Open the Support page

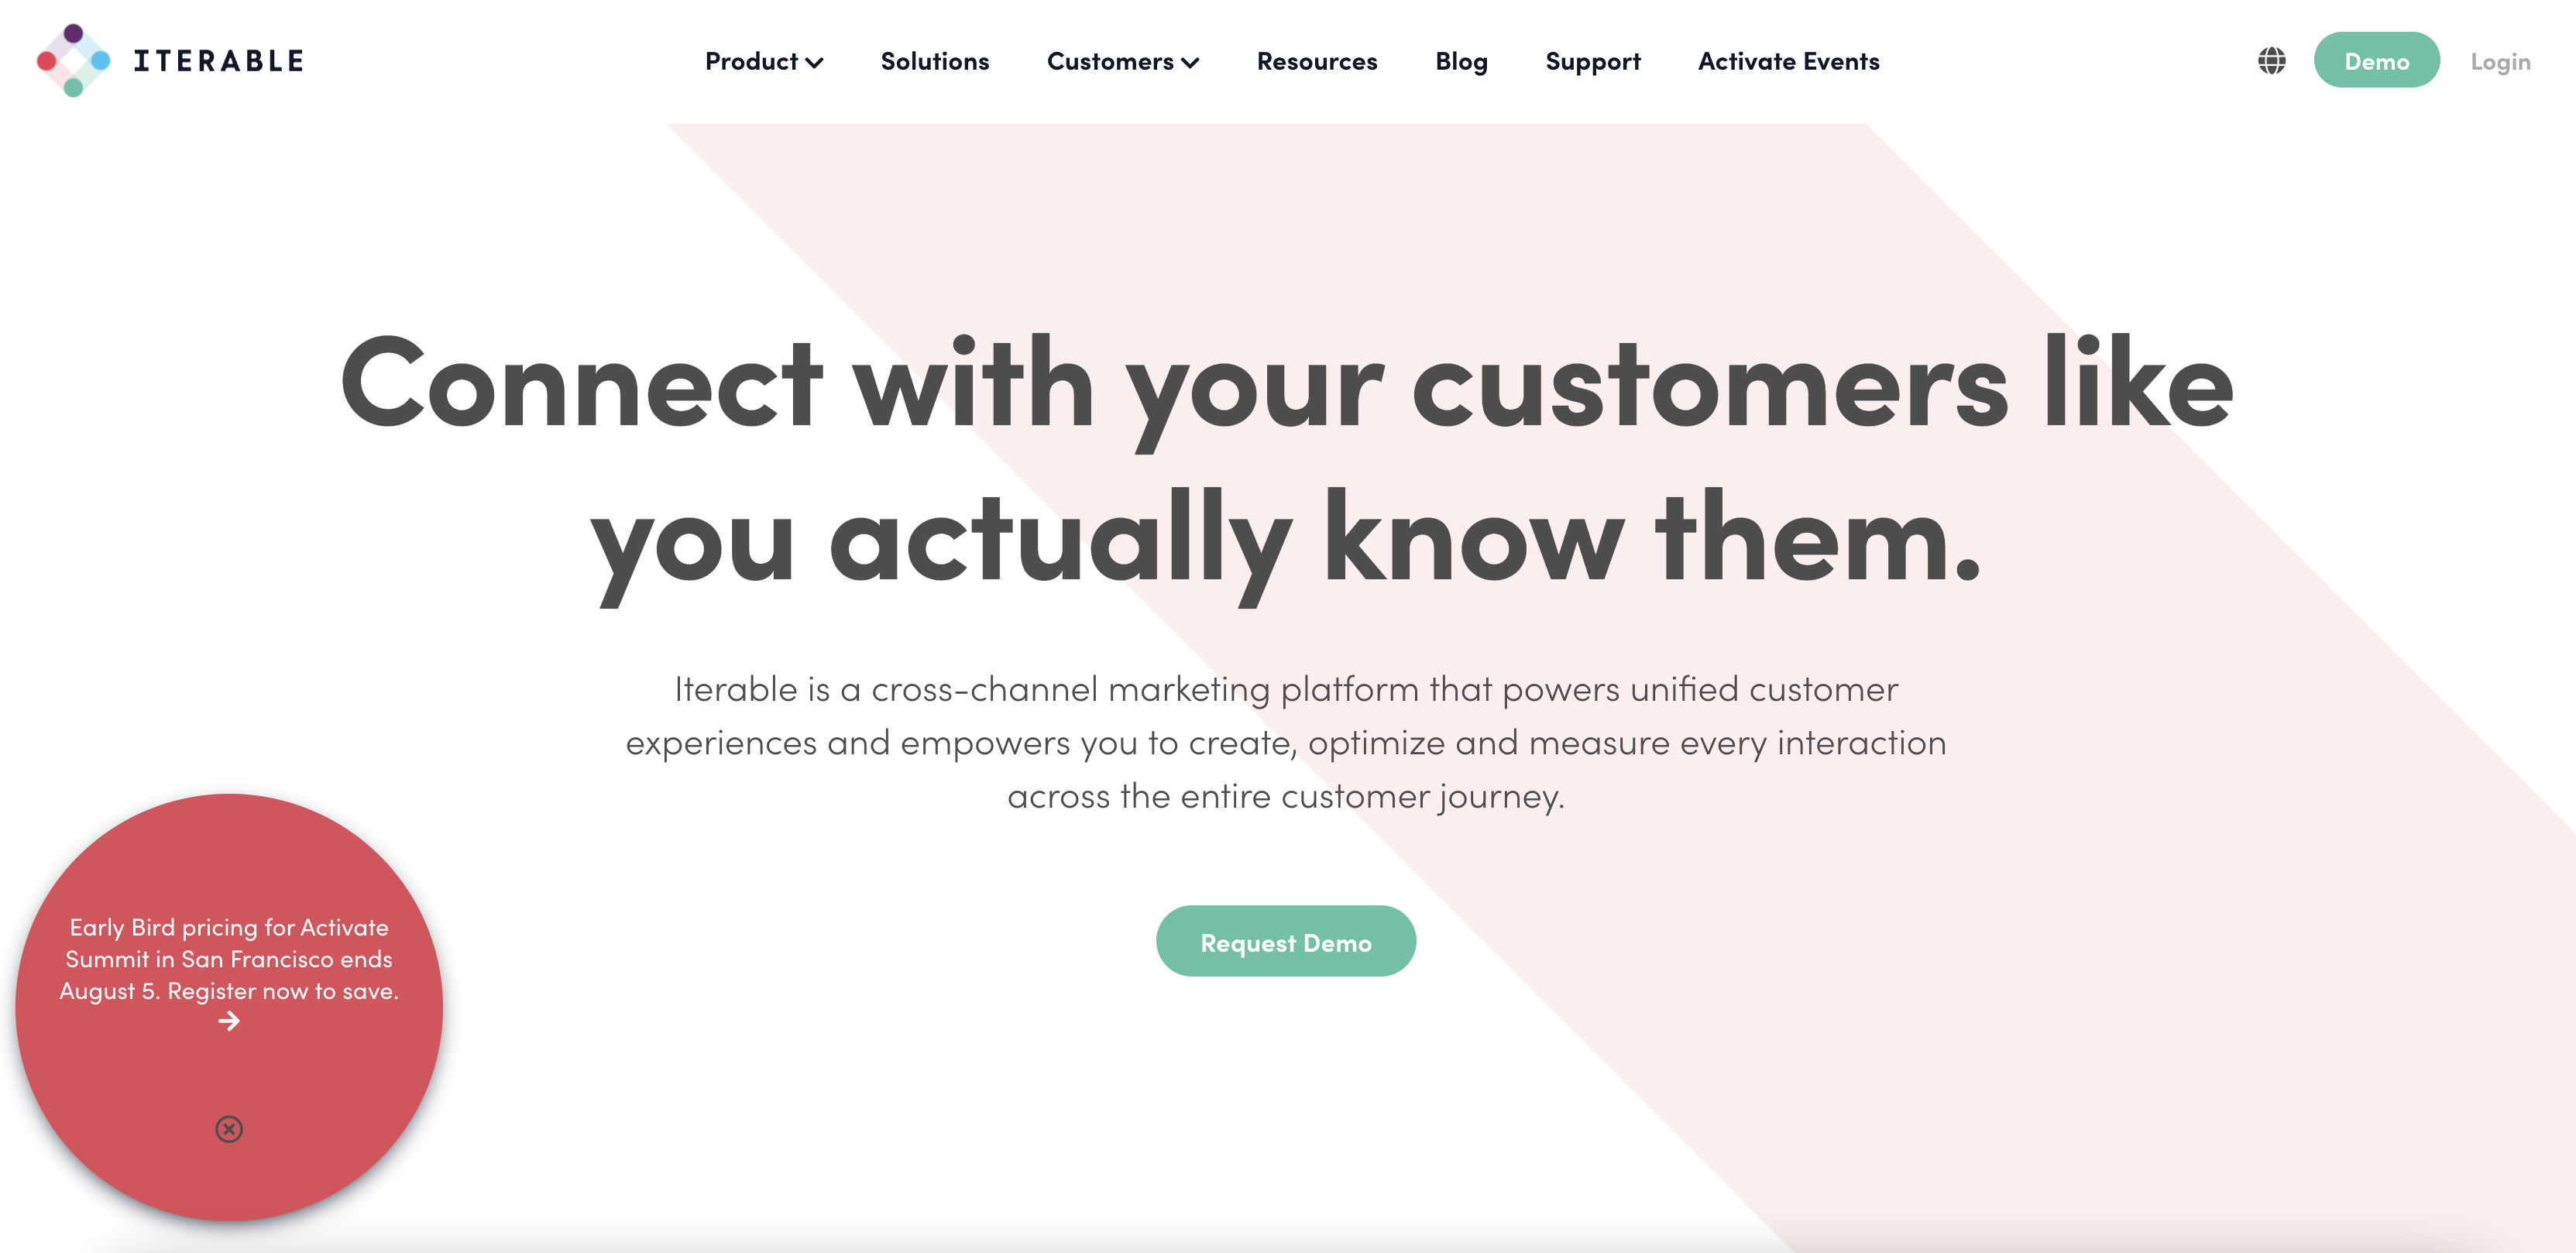(x=1592, y=62)
